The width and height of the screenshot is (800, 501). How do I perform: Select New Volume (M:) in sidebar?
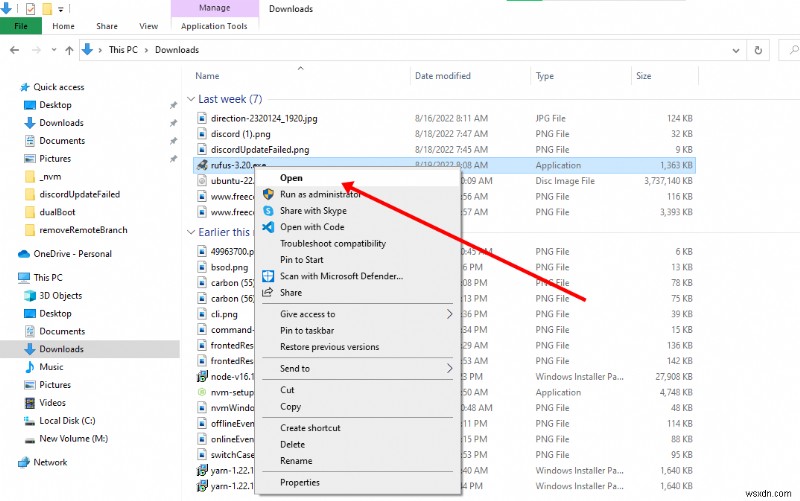coord(73,439)
